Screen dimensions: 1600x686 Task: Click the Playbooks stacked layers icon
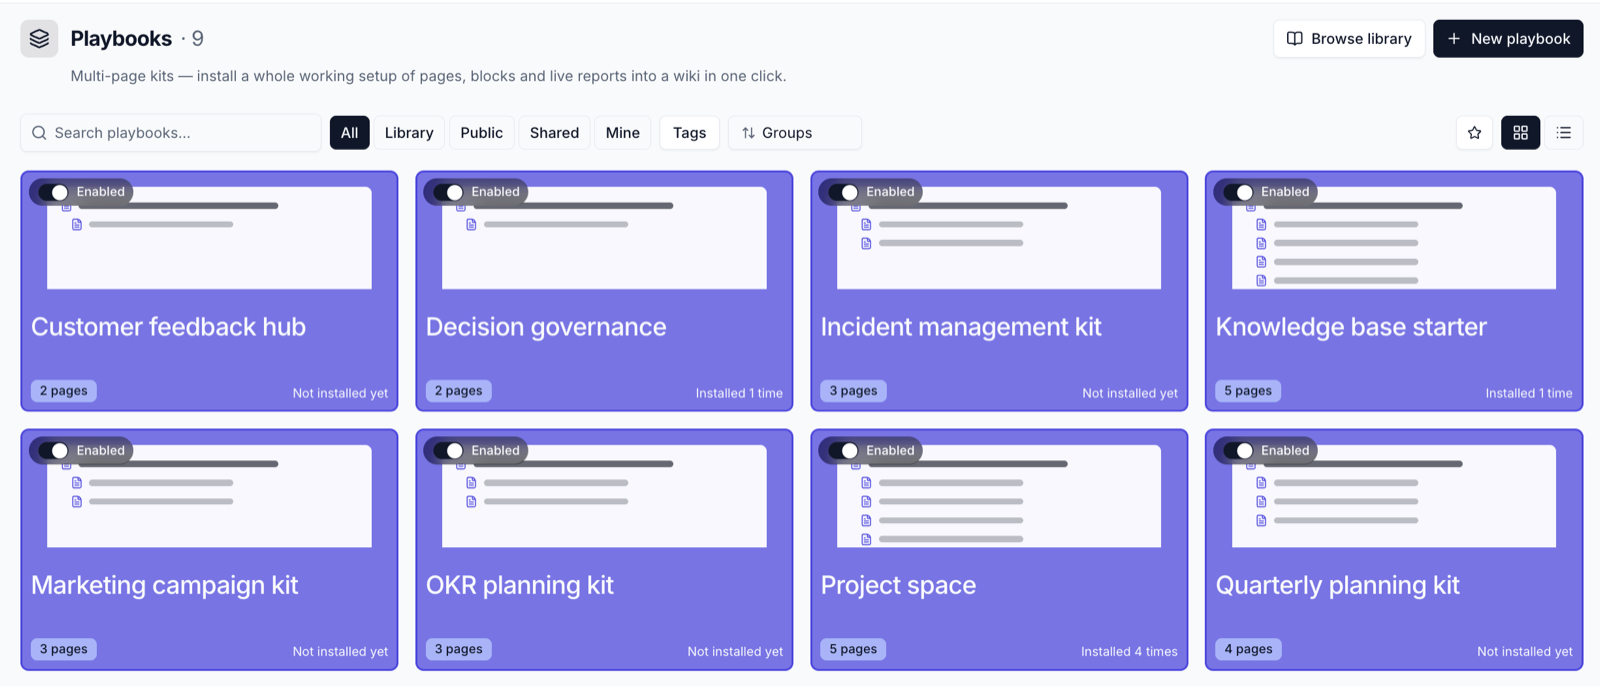click(39, 39)
